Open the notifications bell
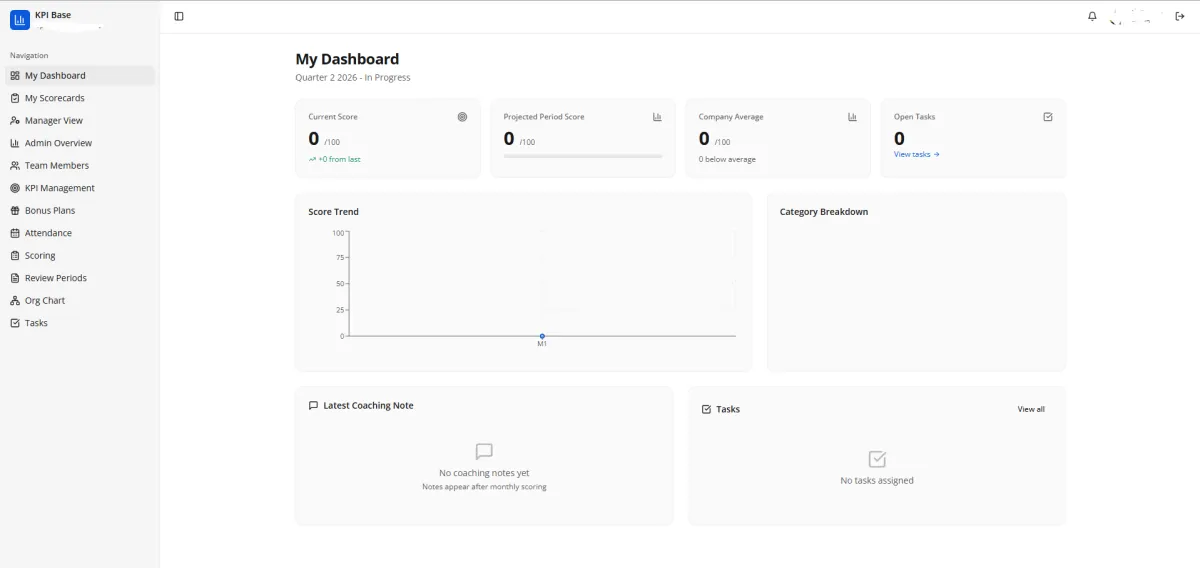 point(1092,16)
